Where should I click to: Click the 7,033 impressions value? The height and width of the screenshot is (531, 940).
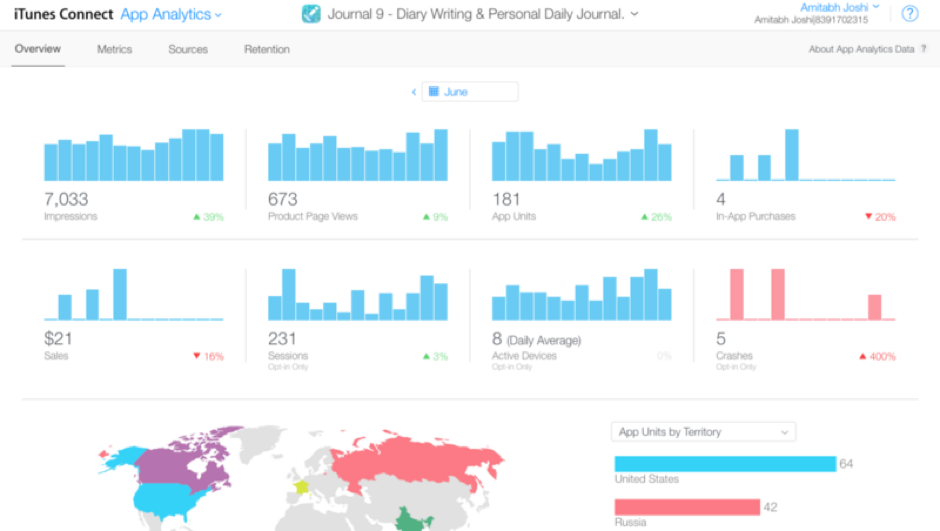point(66,199)
